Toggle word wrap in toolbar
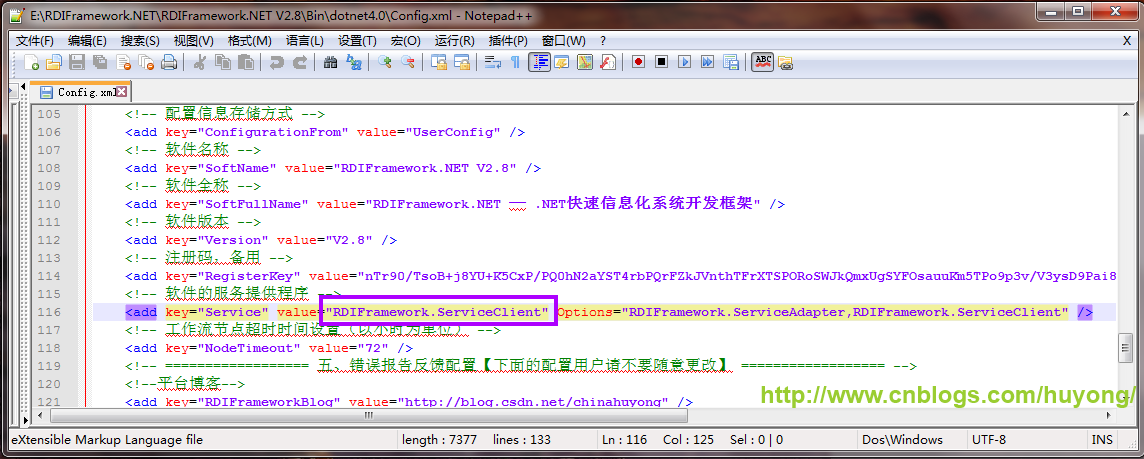 point(492,63)
